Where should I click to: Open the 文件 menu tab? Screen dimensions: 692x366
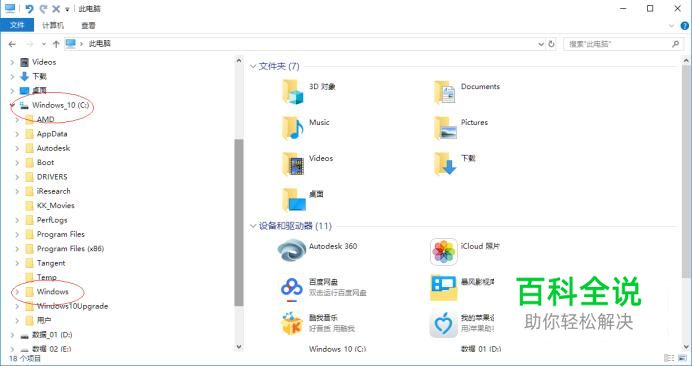pyautogui.click(x=17, y=25)
